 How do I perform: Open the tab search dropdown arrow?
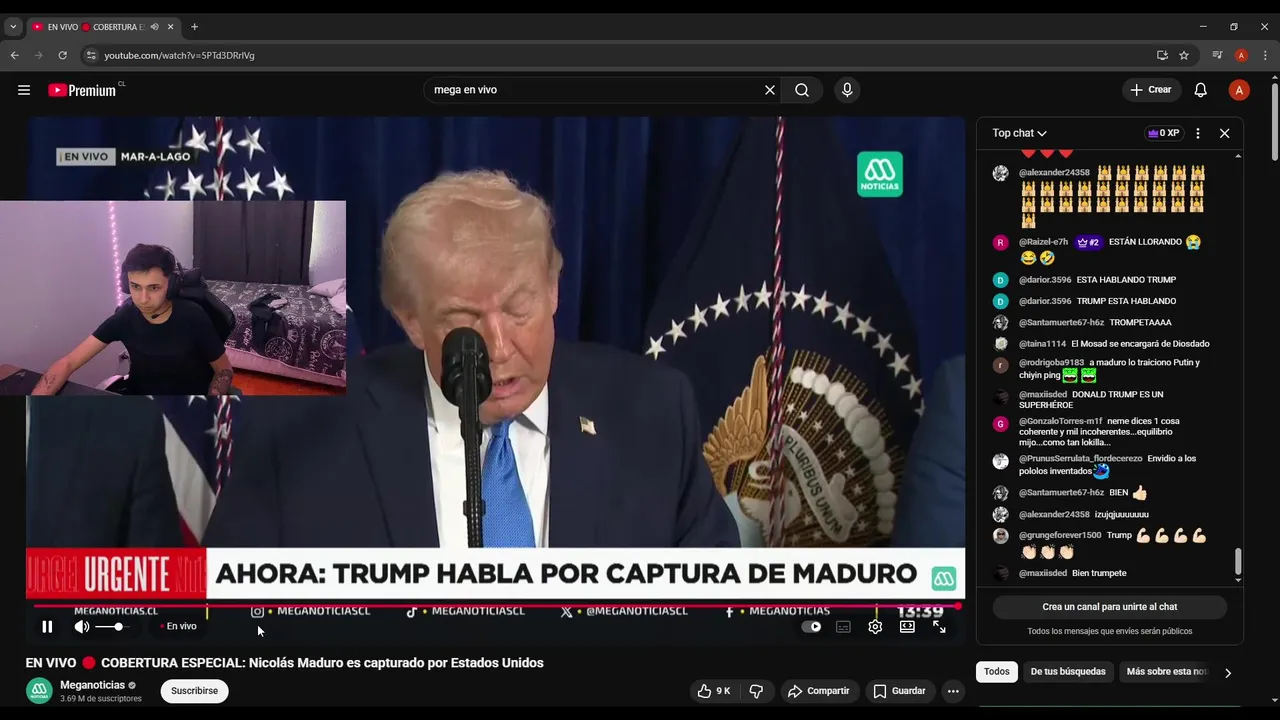click(13, 27)
